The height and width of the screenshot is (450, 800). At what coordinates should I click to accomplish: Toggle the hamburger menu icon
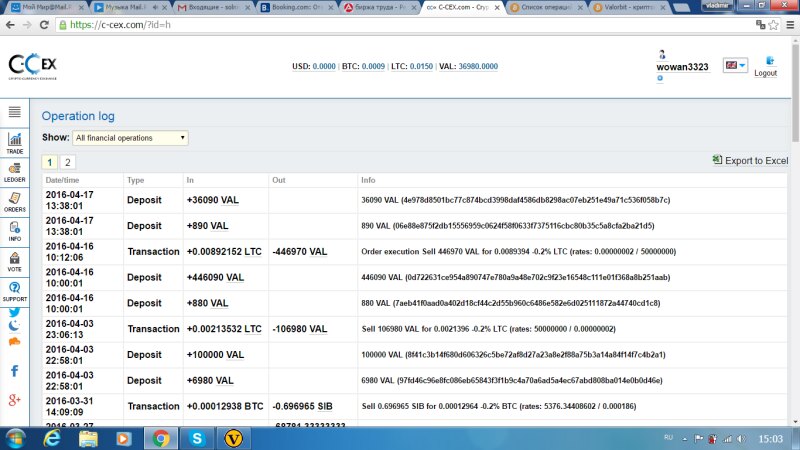tap(15, 112)
